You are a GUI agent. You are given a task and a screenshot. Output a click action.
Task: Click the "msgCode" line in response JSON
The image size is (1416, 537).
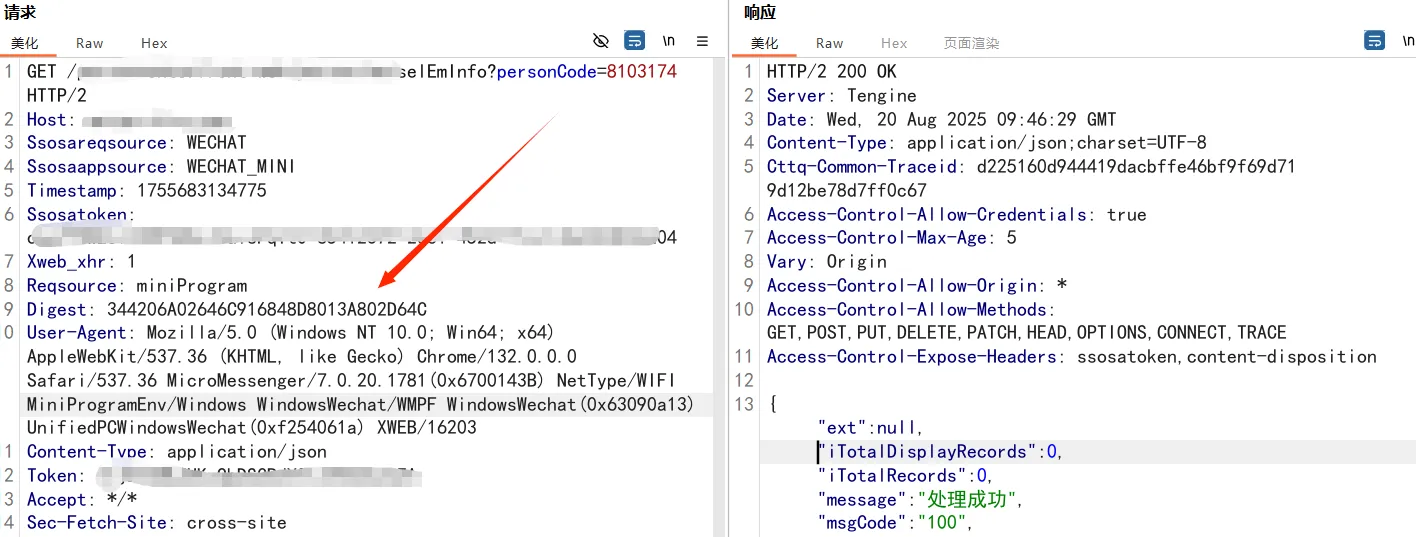click(x=894, y=523)
